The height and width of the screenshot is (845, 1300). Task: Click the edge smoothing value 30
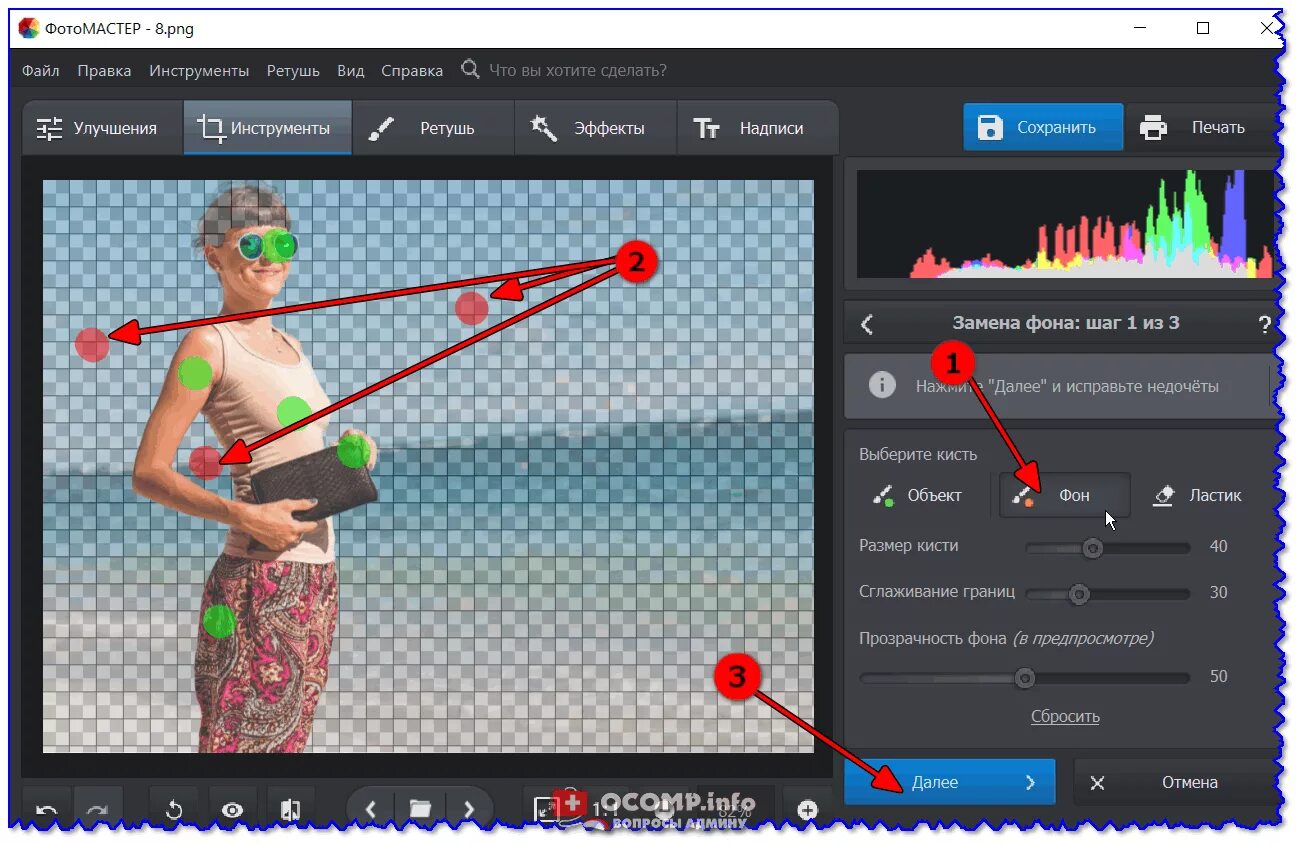coord(1218,592)
